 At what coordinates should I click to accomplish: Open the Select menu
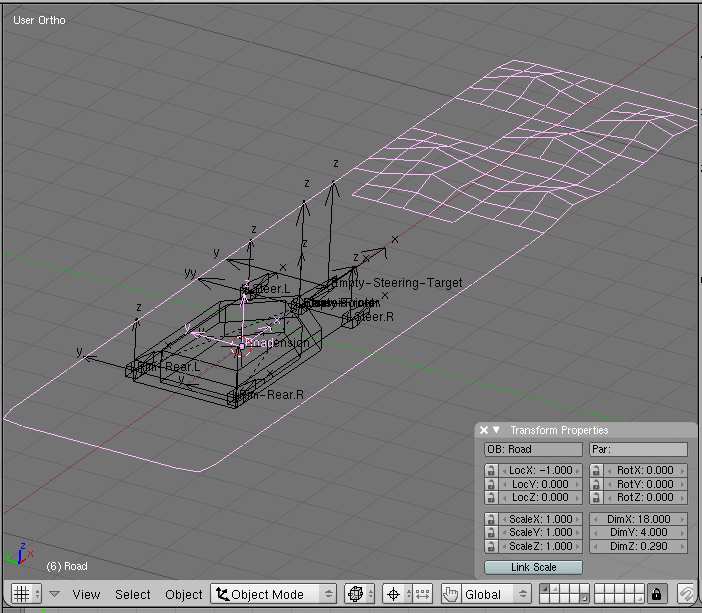click(x=133, y=595)
